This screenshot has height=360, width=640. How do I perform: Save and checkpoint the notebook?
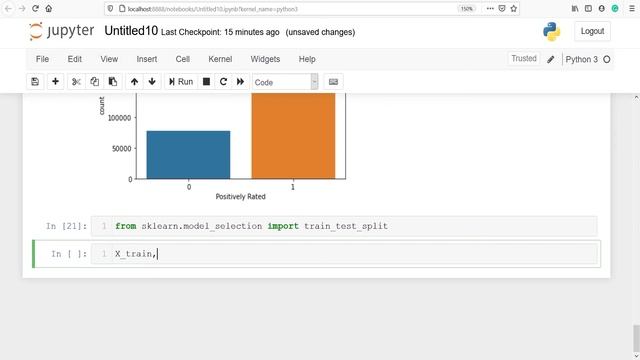click(35, 82)
